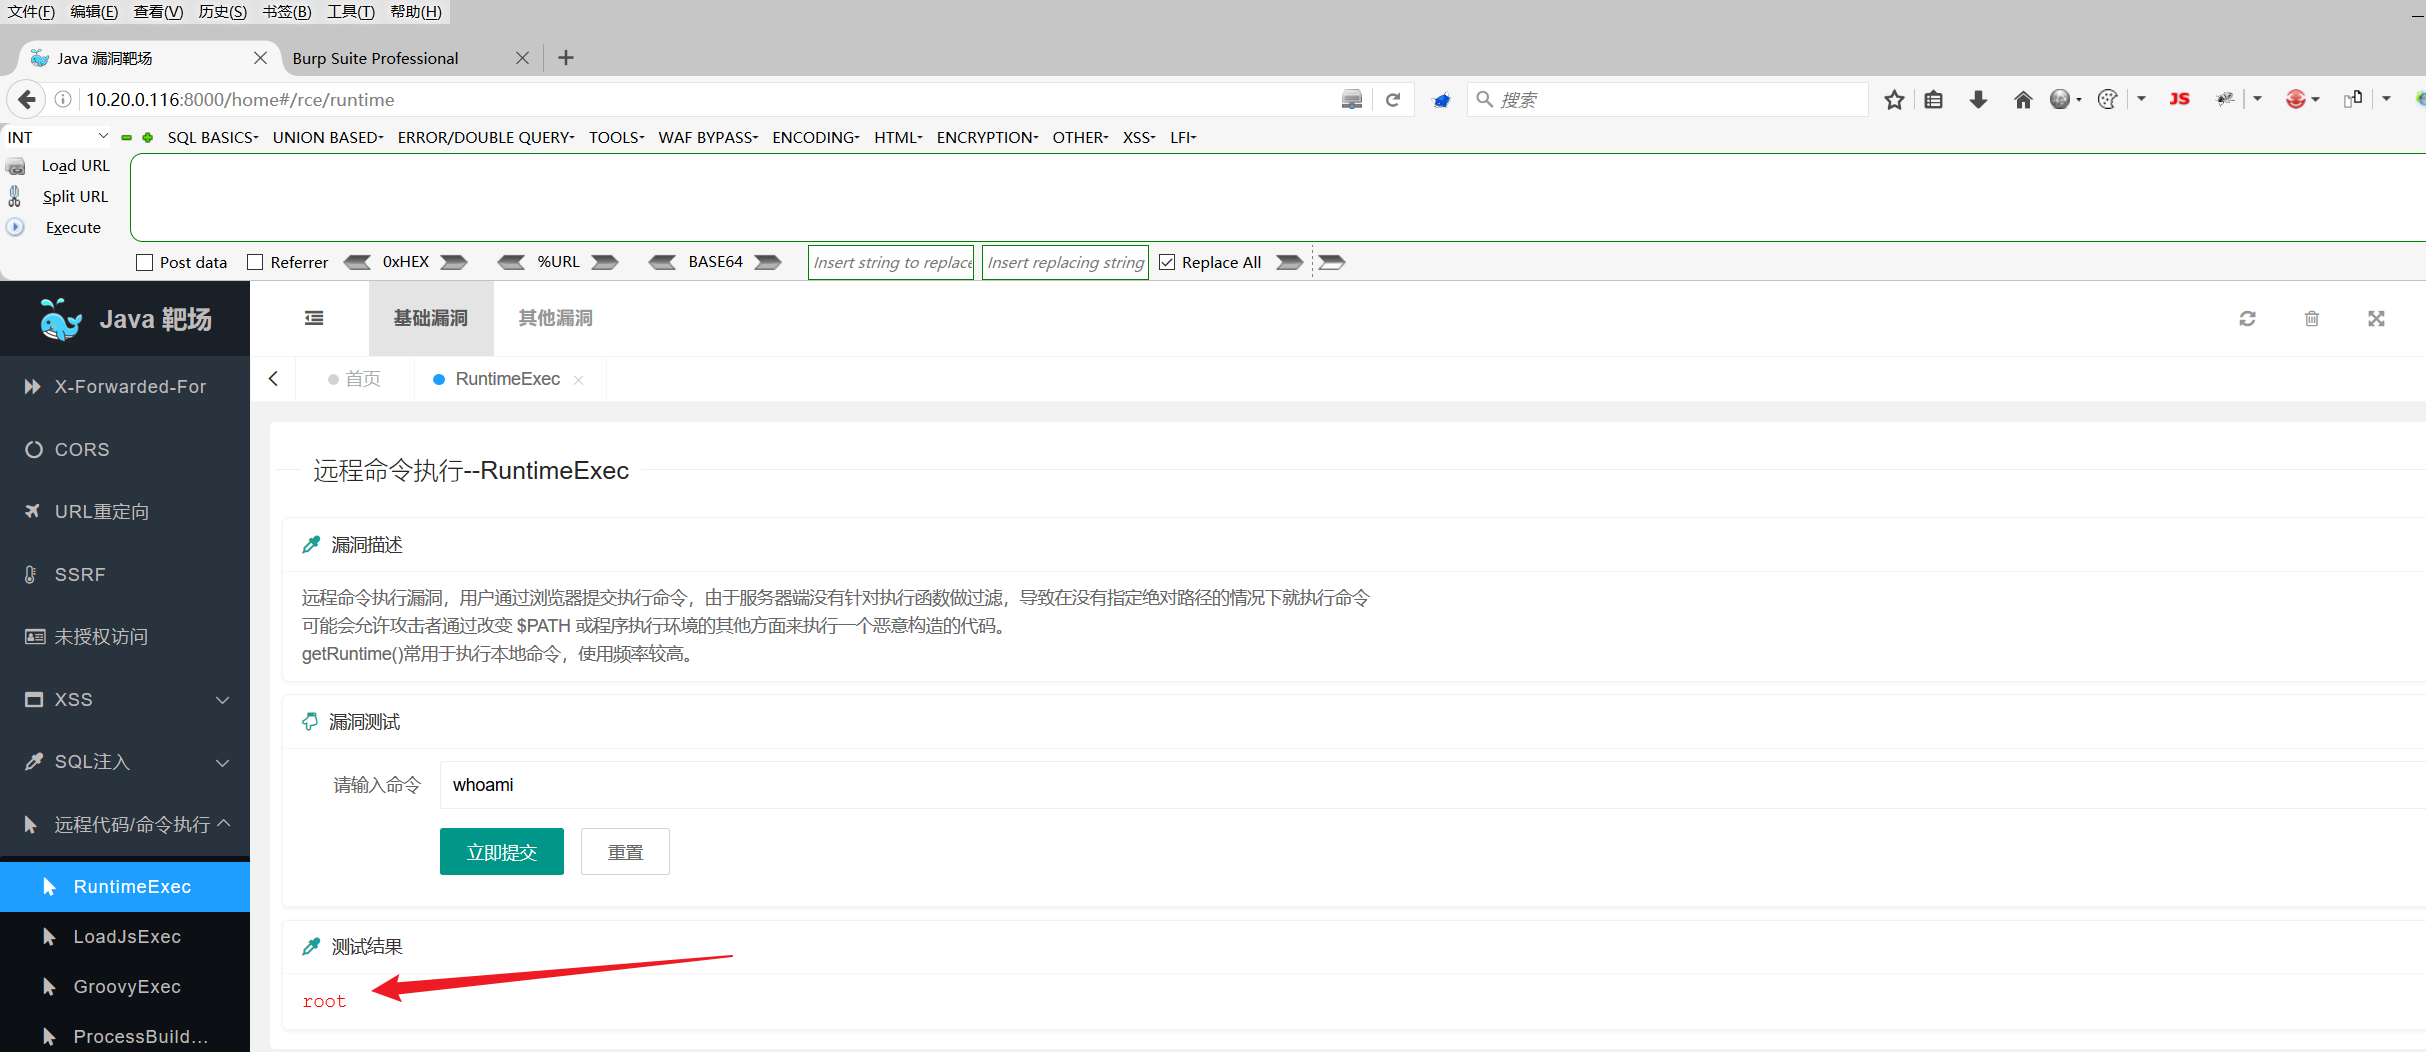Open a new browser tab
The height and width of the screenshot is (1052, 2426).
click(x=566, y=58)
